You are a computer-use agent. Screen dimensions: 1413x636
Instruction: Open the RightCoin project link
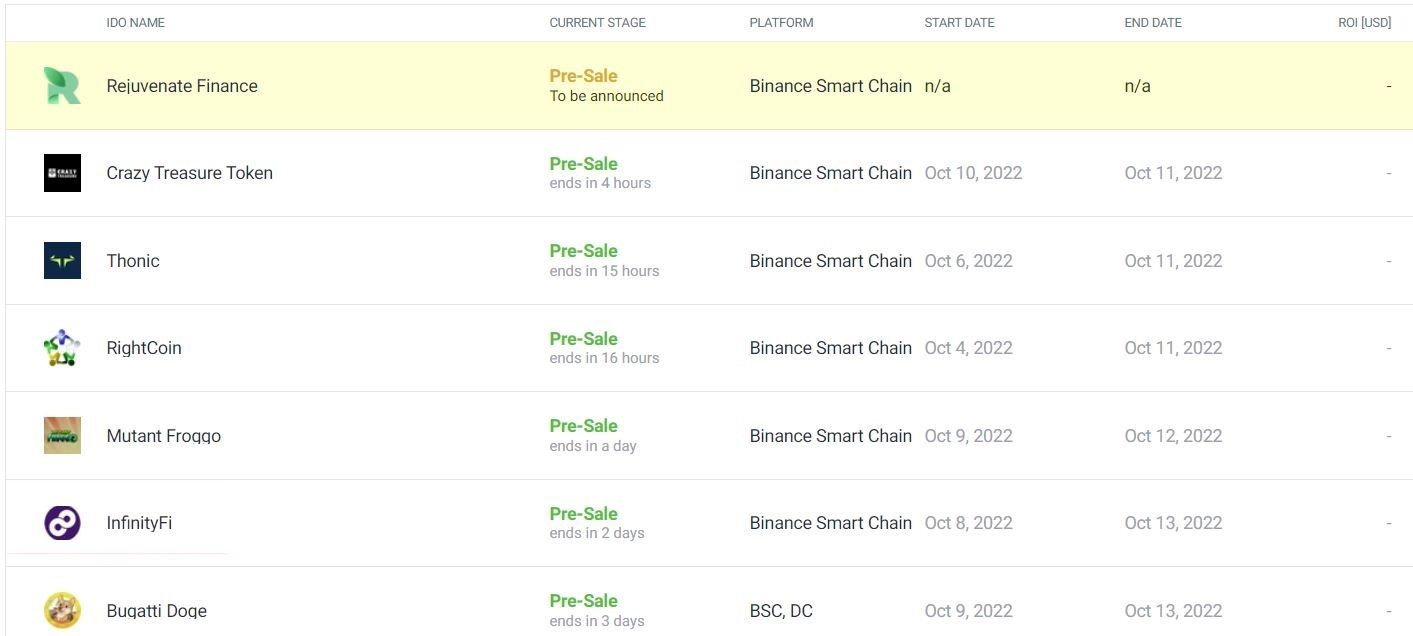click(144, 348)
